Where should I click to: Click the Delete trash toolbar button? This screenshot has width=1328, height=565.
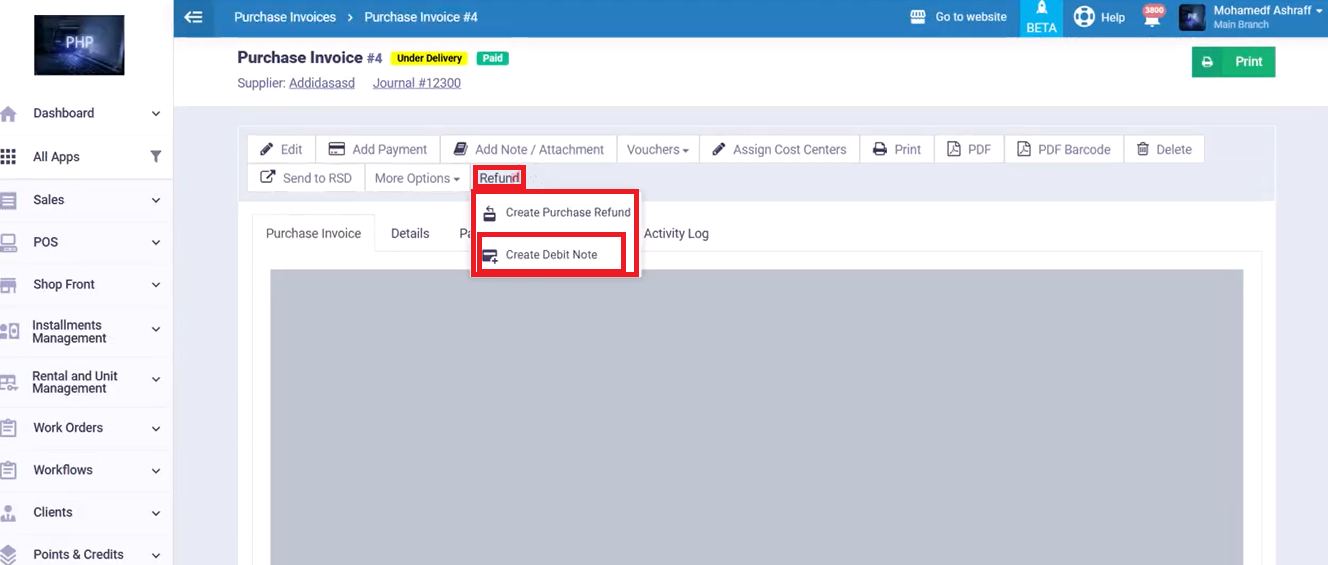(1163, 149)
